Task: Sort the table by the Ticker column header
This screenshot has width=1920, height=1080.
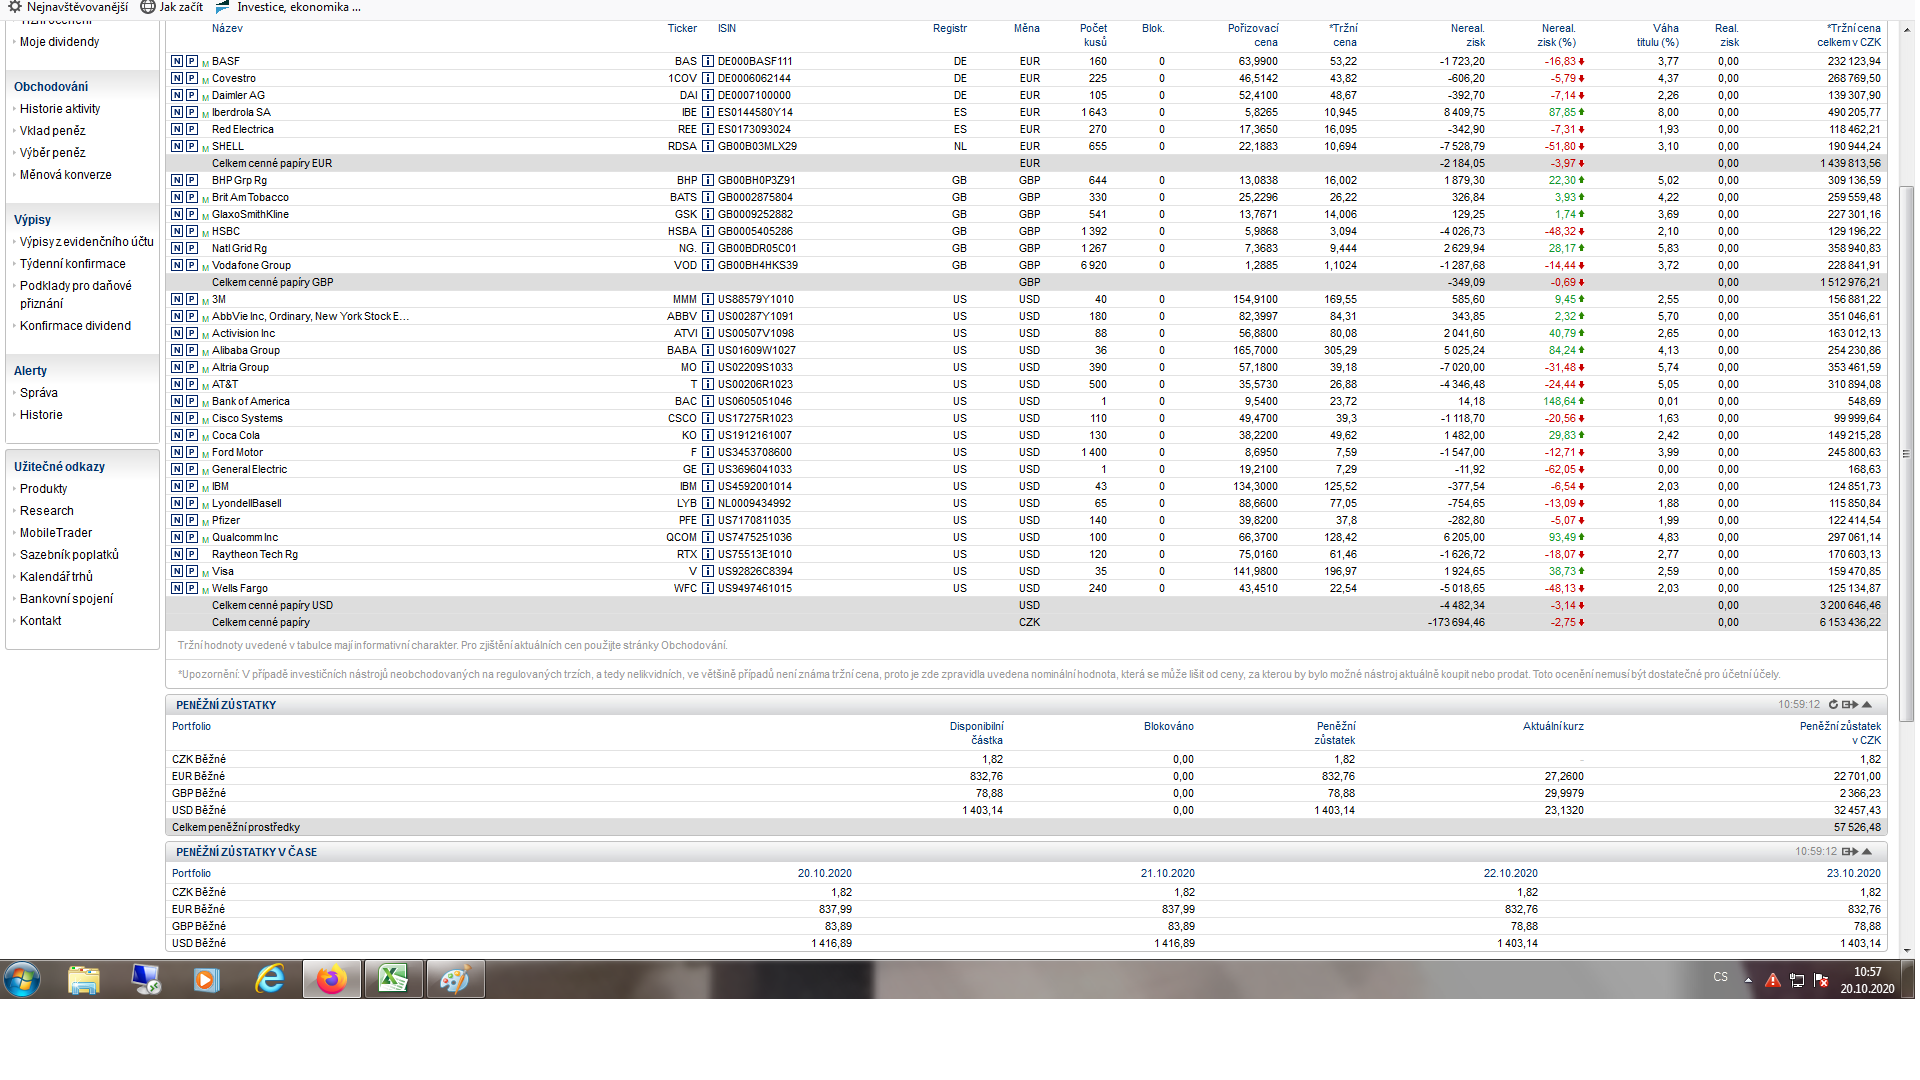Action: [682, 28]
